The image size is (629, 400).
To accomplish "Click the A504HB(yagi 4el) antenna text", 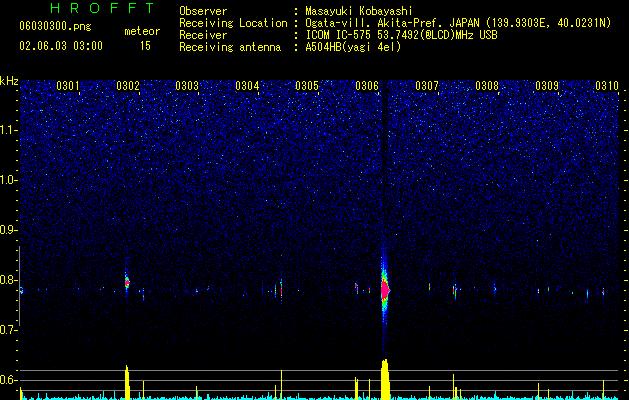I will tap(353, 47).
